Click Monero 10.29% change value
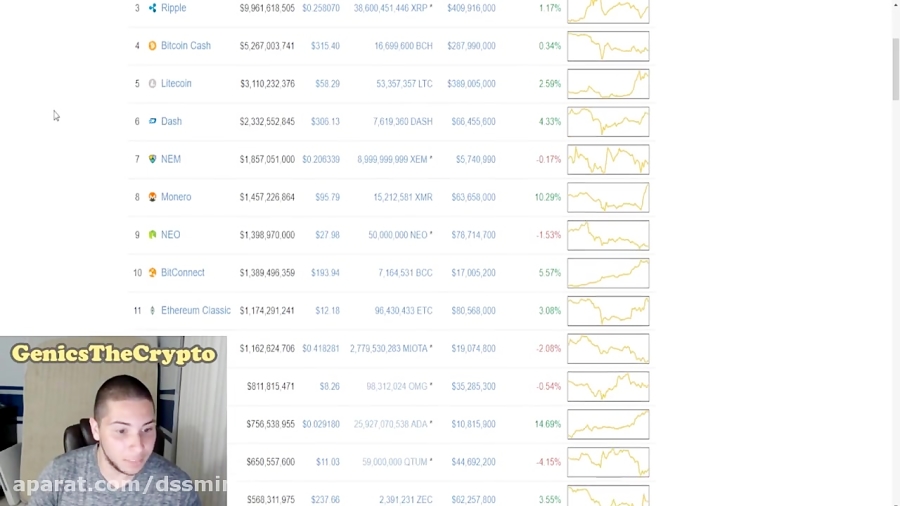 (548, 198)
